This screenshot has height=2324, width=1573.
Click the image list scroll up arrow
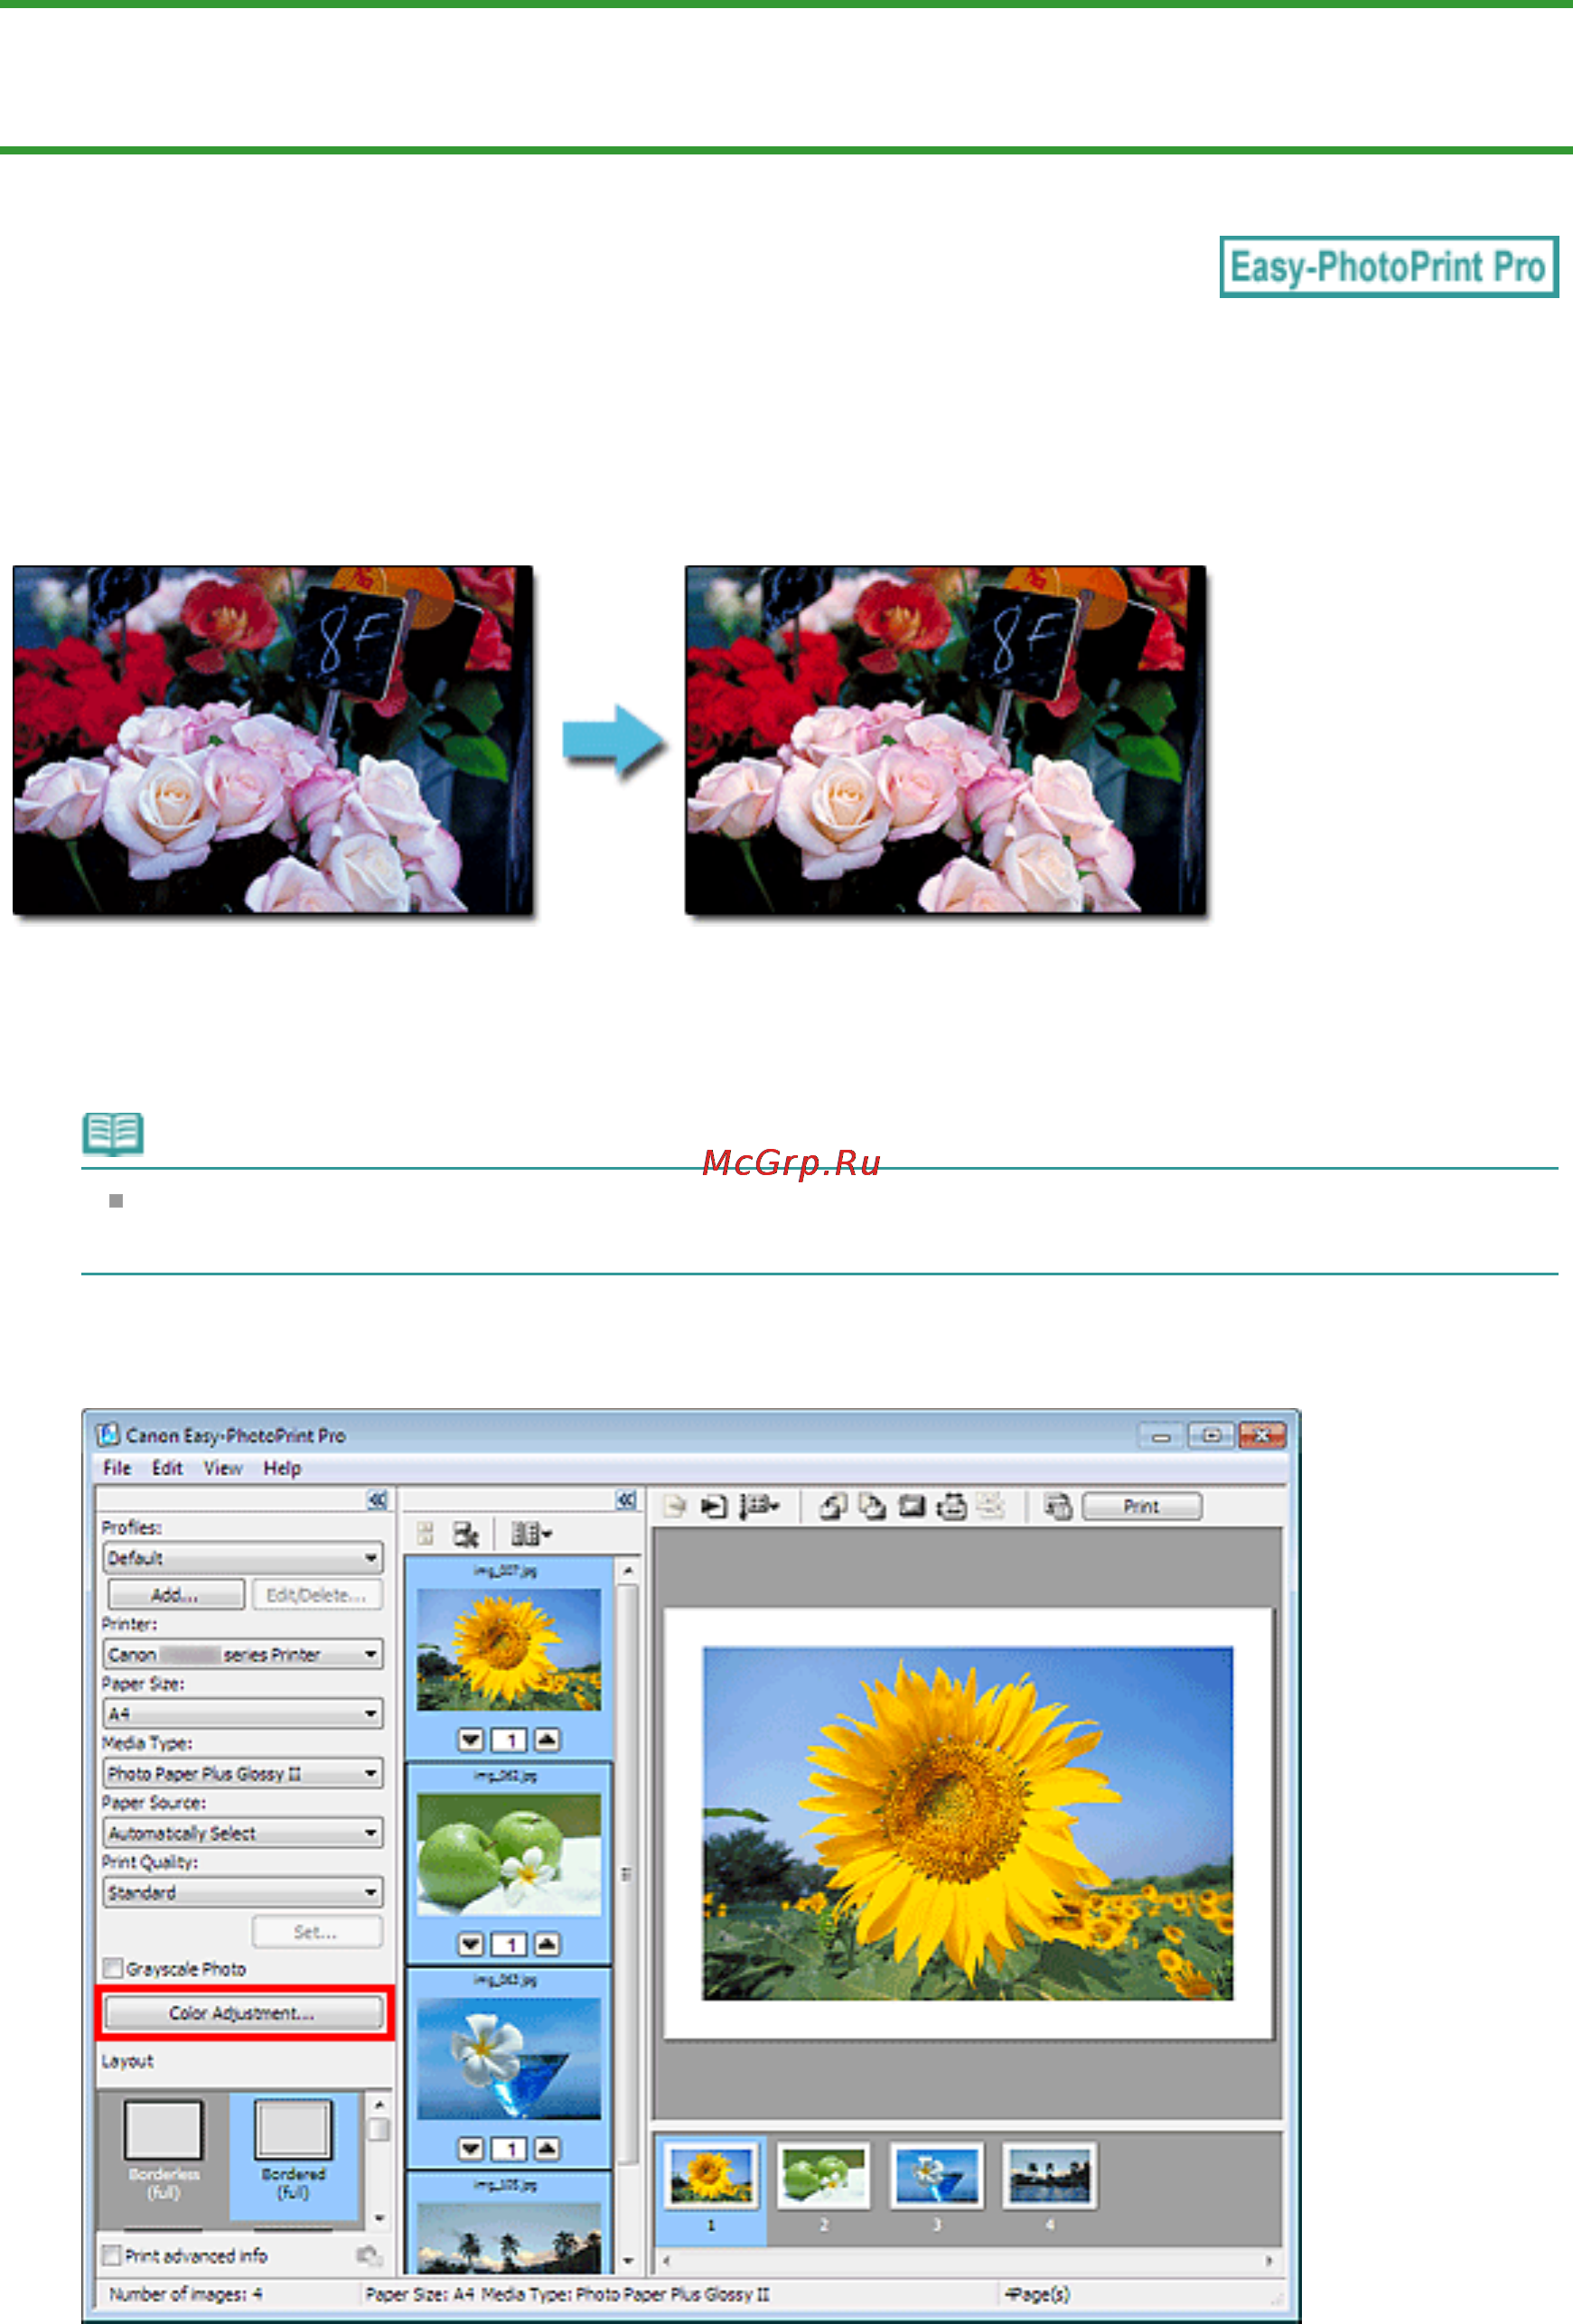coord(628,1570)
